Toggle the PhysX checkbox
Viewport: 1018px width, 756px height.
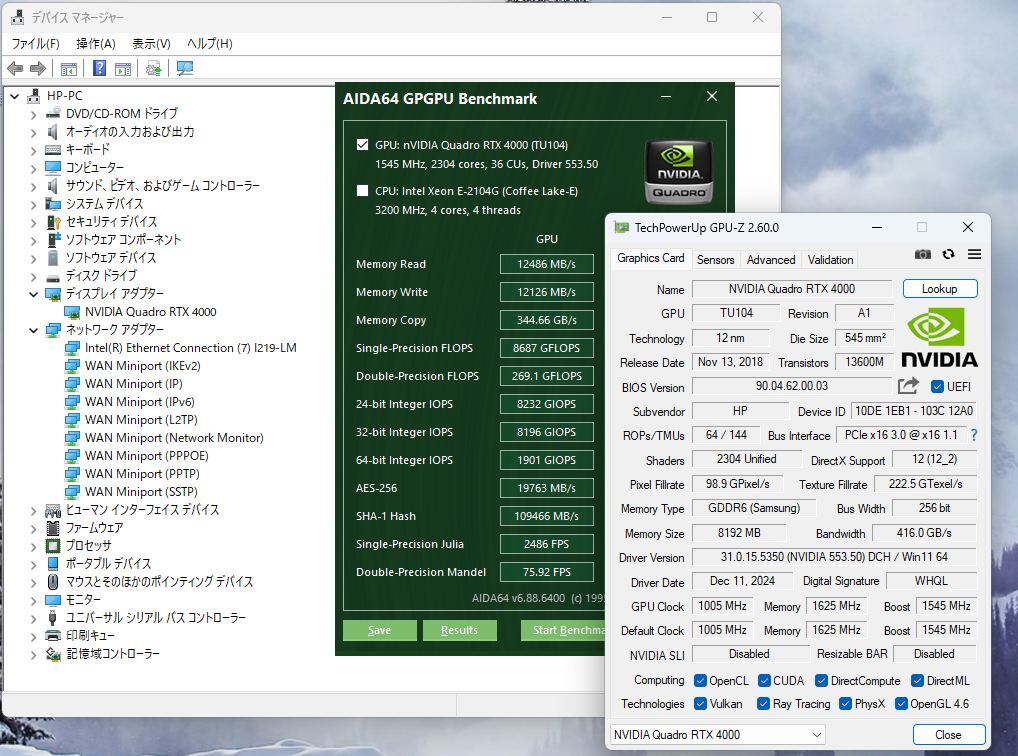pyautogui.click(x=845, y=703)
